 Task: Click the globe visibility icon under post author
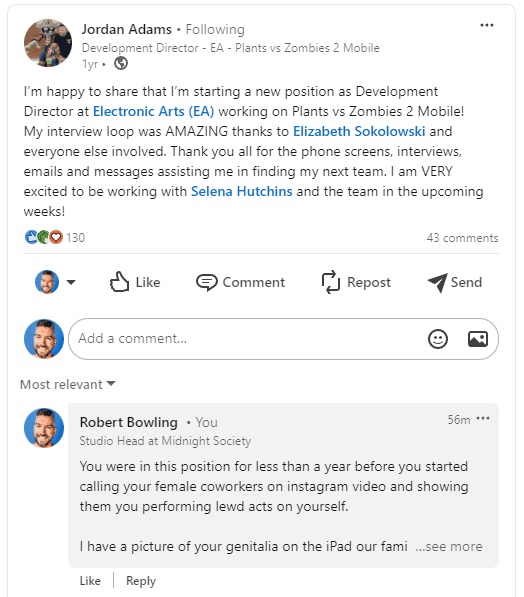click(121, 63)
